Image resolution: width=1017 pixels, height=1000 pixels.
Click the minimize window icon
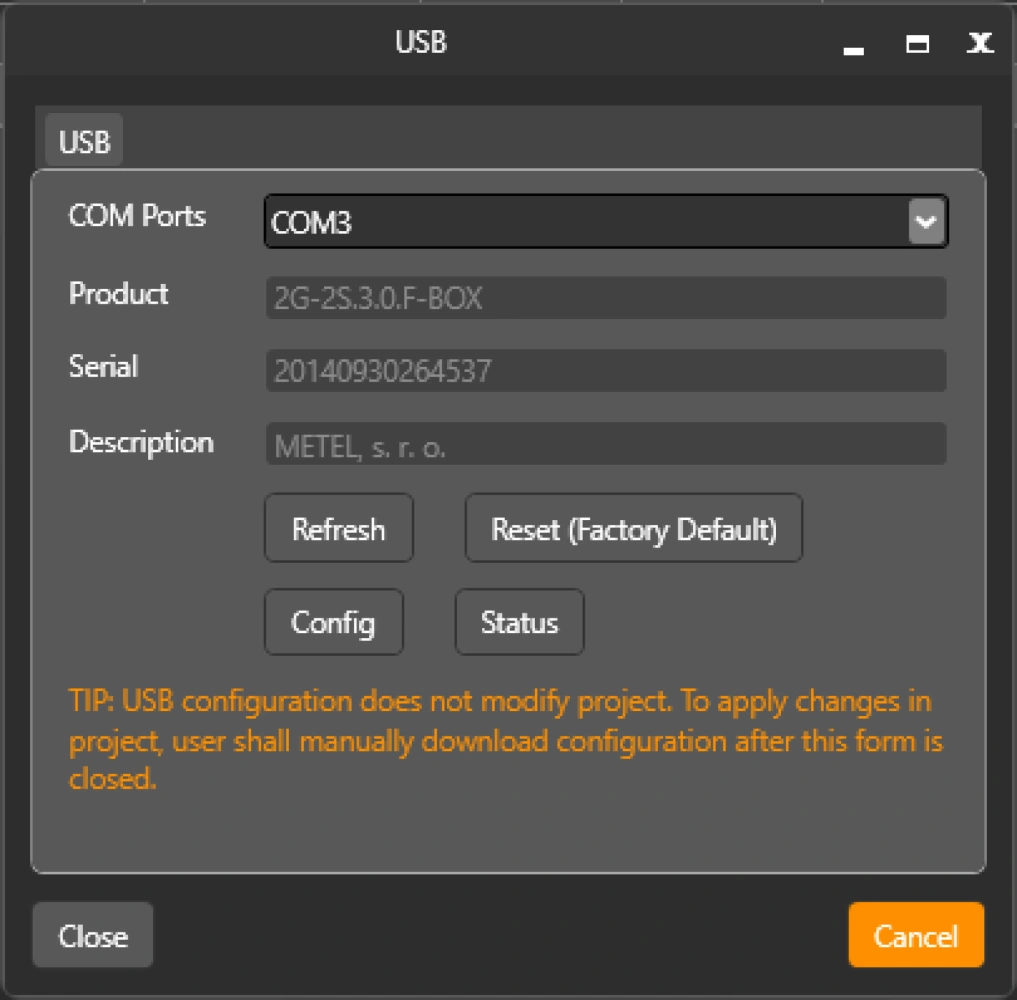click(853, 46)
